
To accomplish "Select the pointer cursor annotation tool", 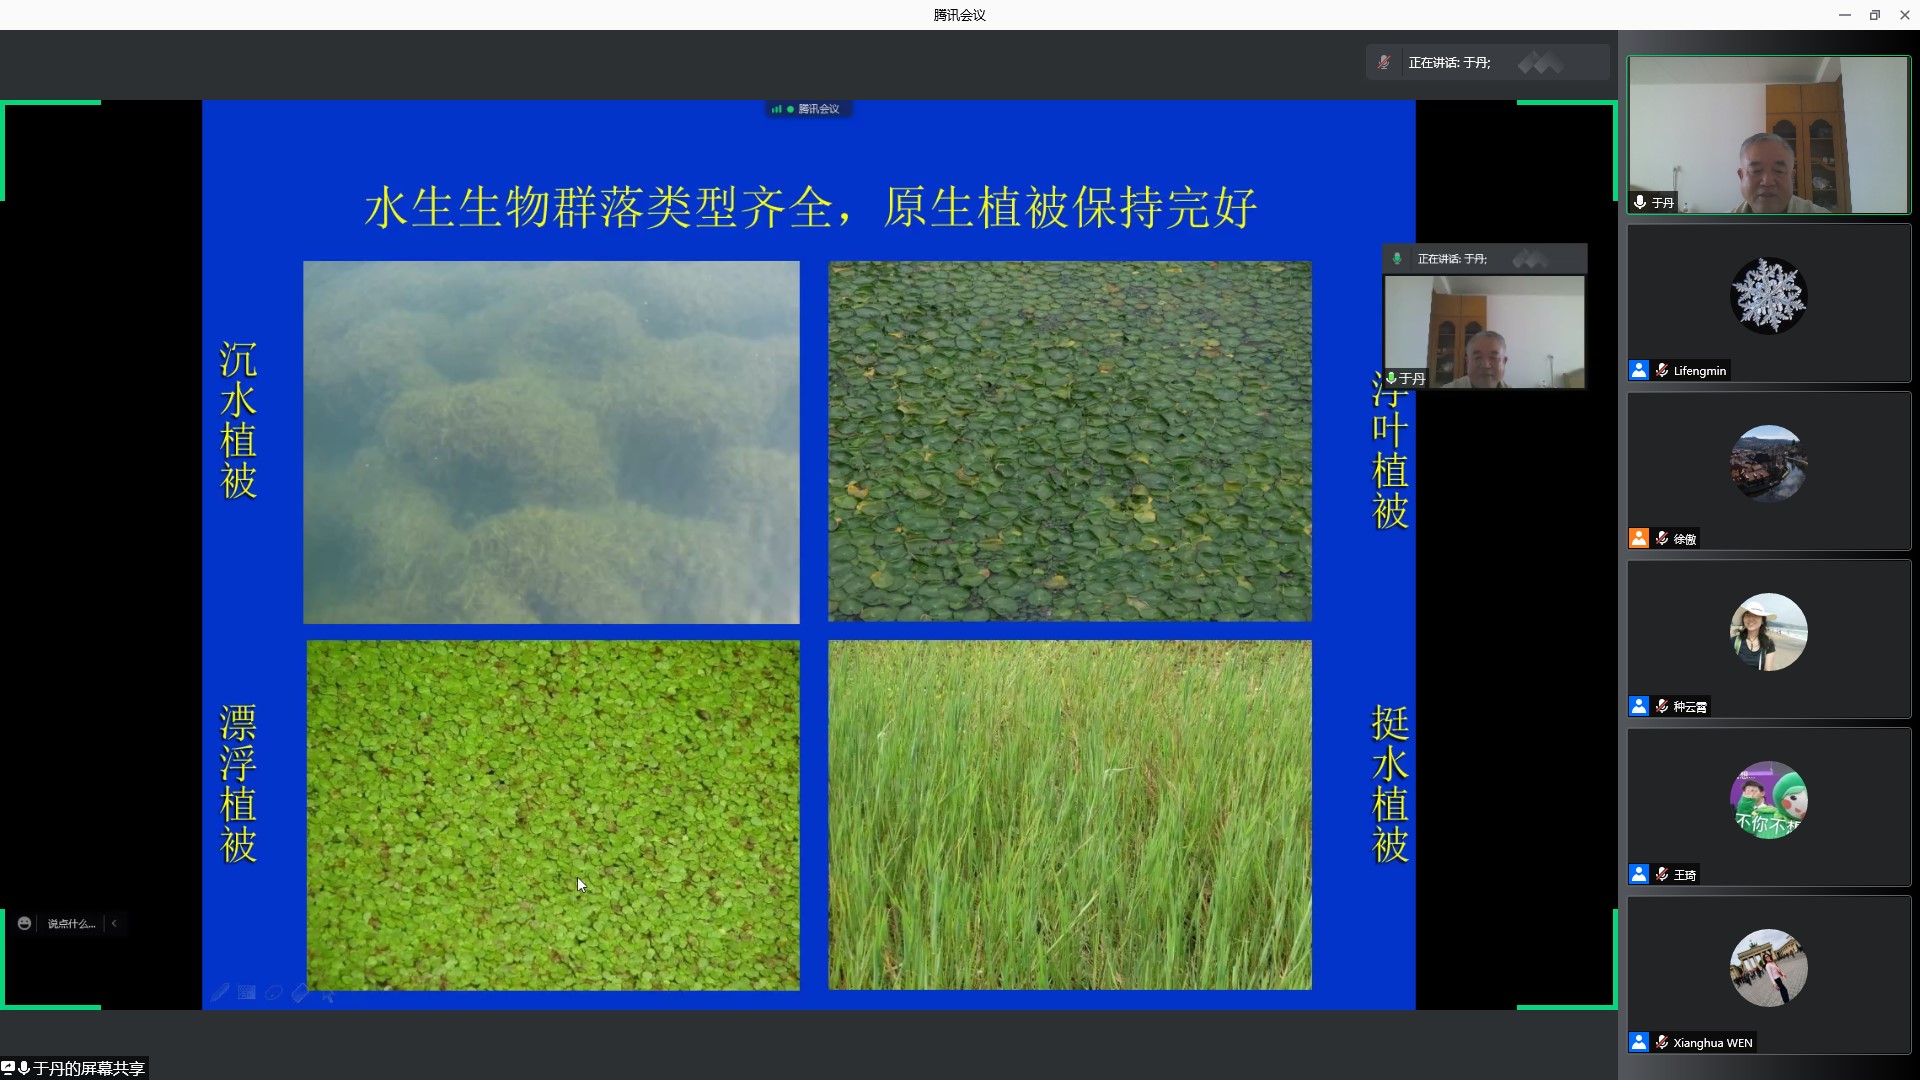I will coord(328,993).
